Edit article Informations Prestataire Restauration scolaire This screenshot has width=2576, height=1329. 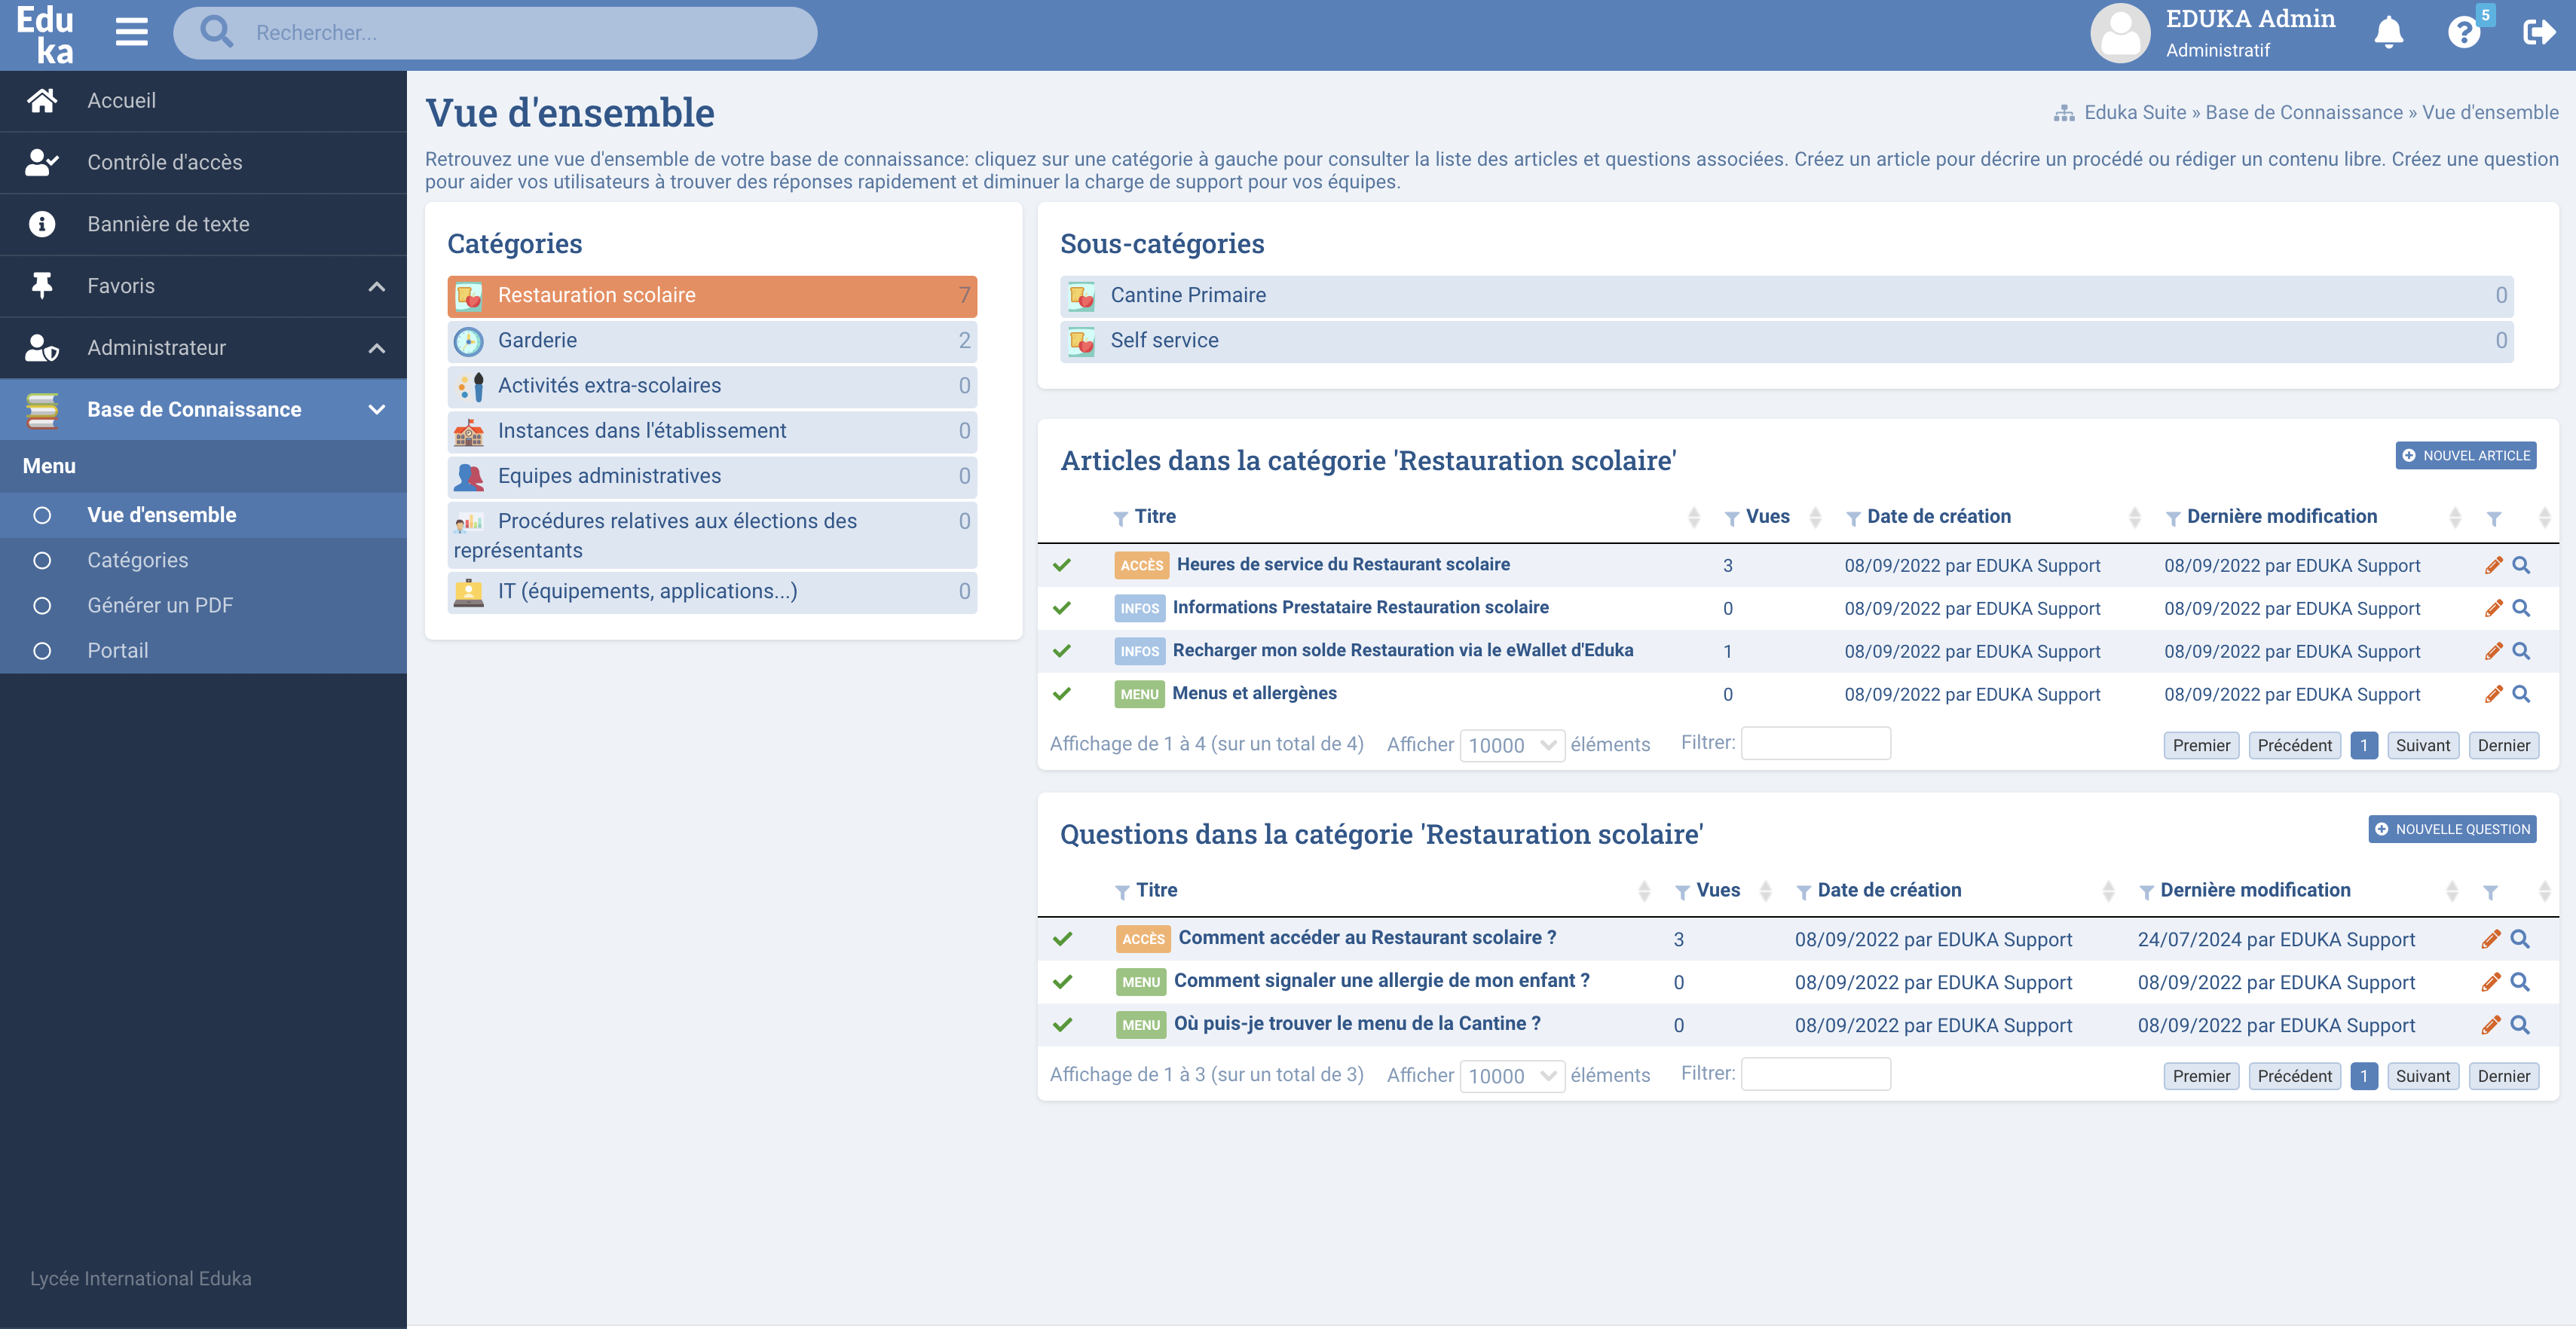point(2493,608)
